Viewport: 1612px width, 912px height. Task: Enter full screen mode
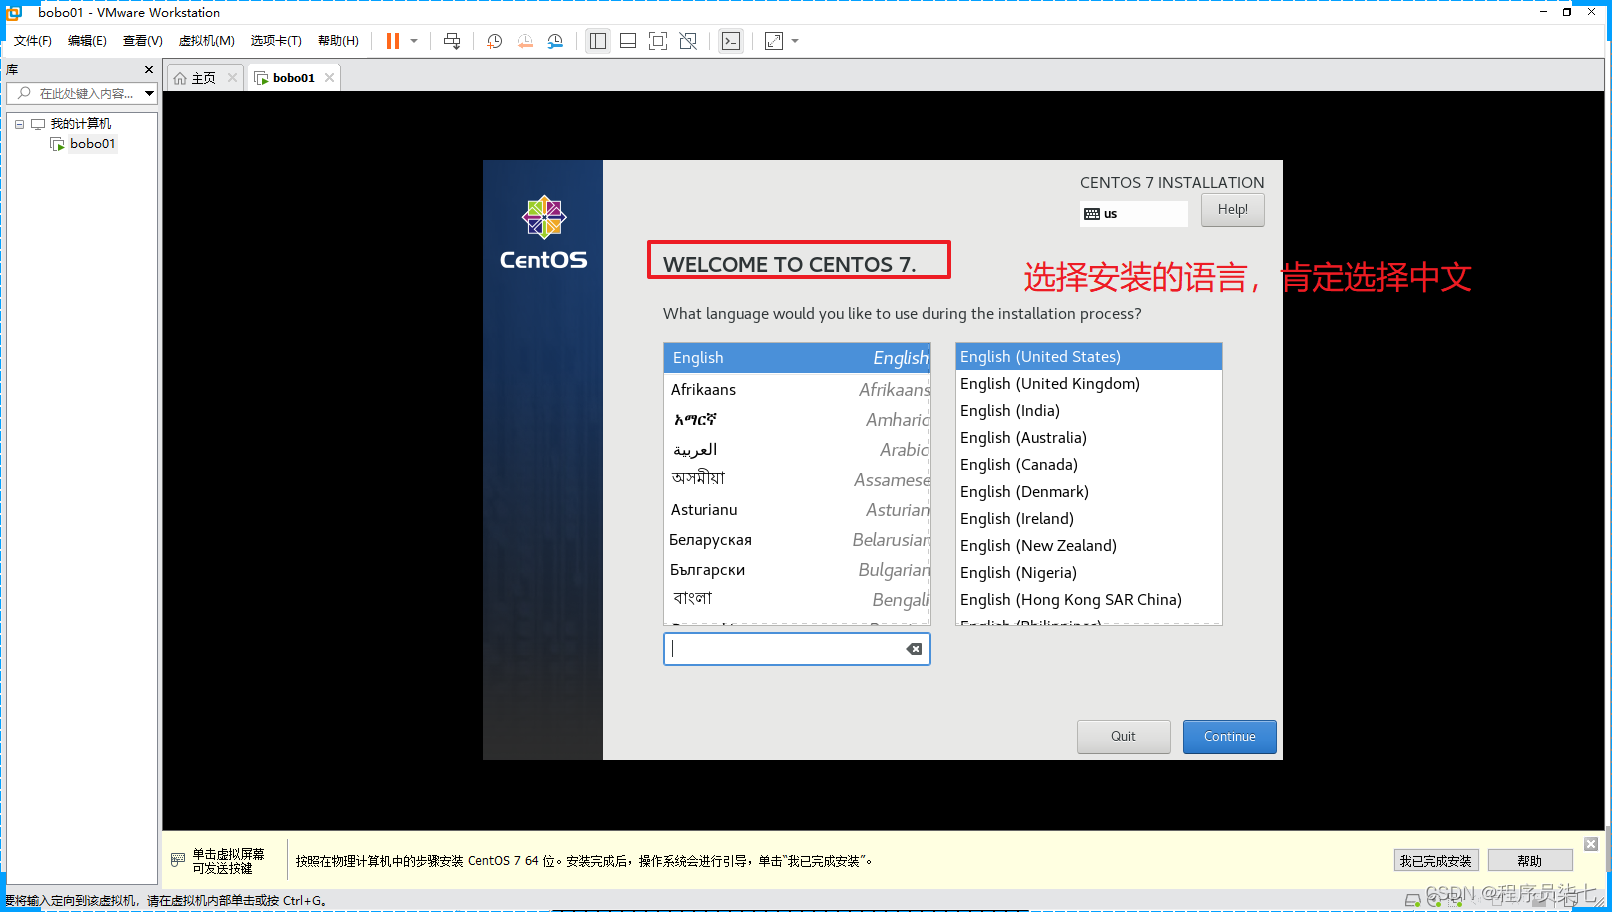point(658,41)
